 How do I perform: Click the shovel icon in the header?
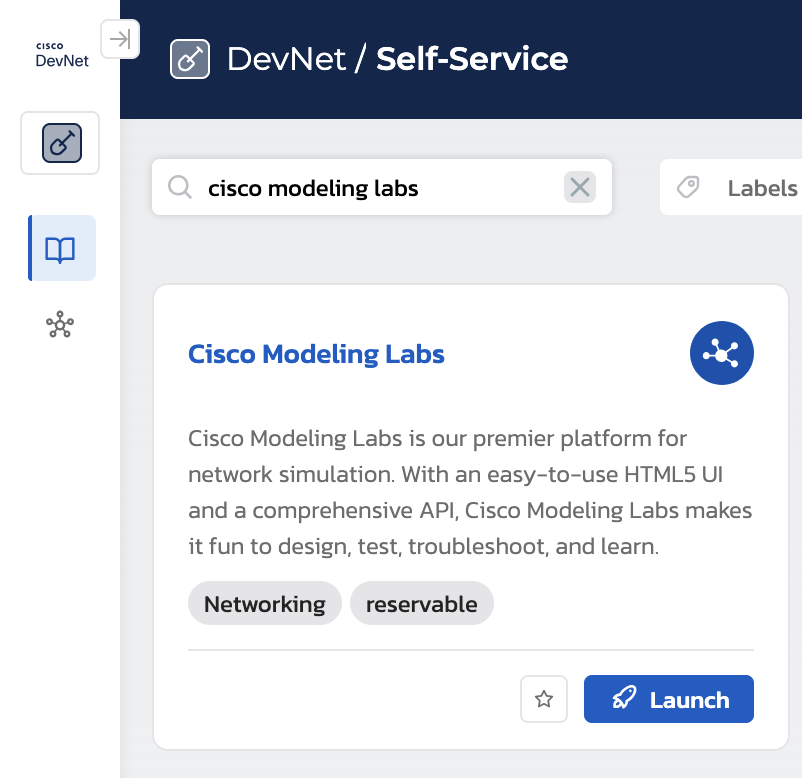[190, 59]
